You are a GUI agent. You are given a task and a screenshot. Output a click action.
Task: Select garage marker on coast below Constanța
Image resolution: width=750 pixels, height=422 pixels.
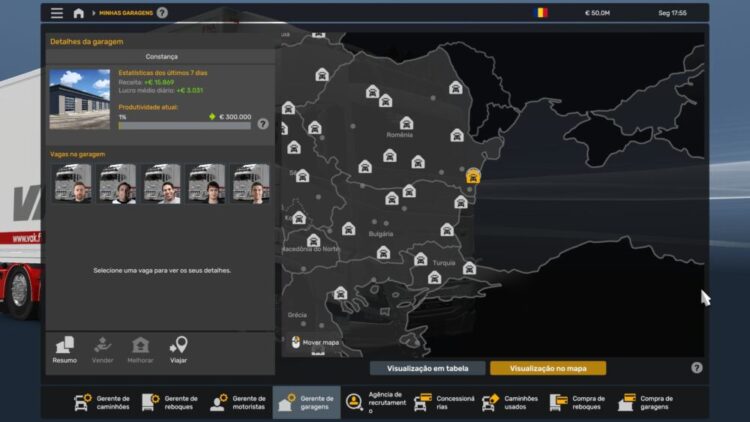(x=461, y=202)
